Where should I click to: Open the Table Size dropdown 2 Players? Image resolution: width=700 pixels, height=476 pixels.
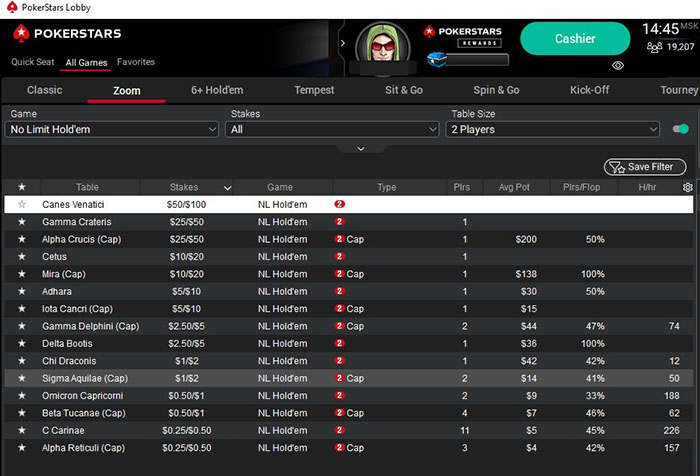[x=553, y=129]
